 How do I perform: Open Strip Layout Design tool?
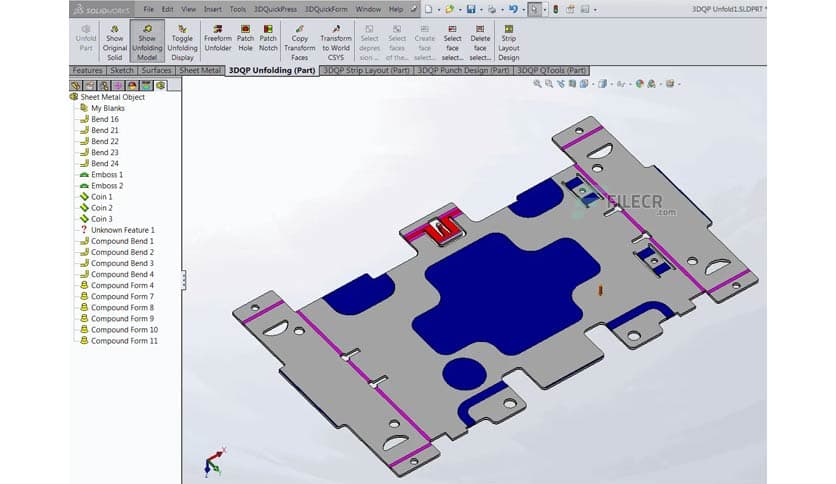[509, 42]
